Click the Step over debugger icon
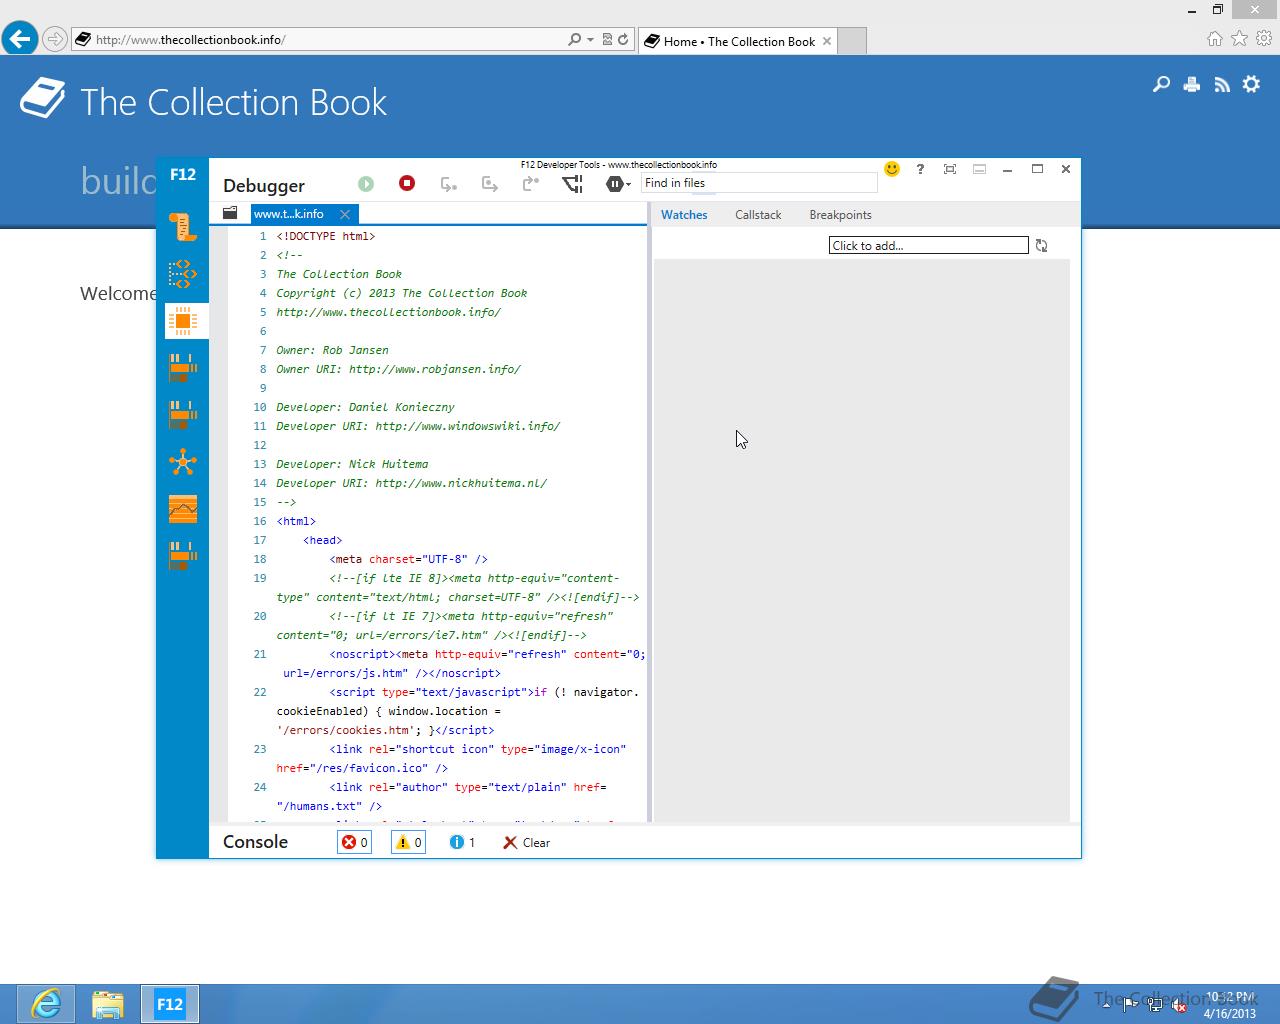This screenshot has width=1280, height=1024. (490, 184)
